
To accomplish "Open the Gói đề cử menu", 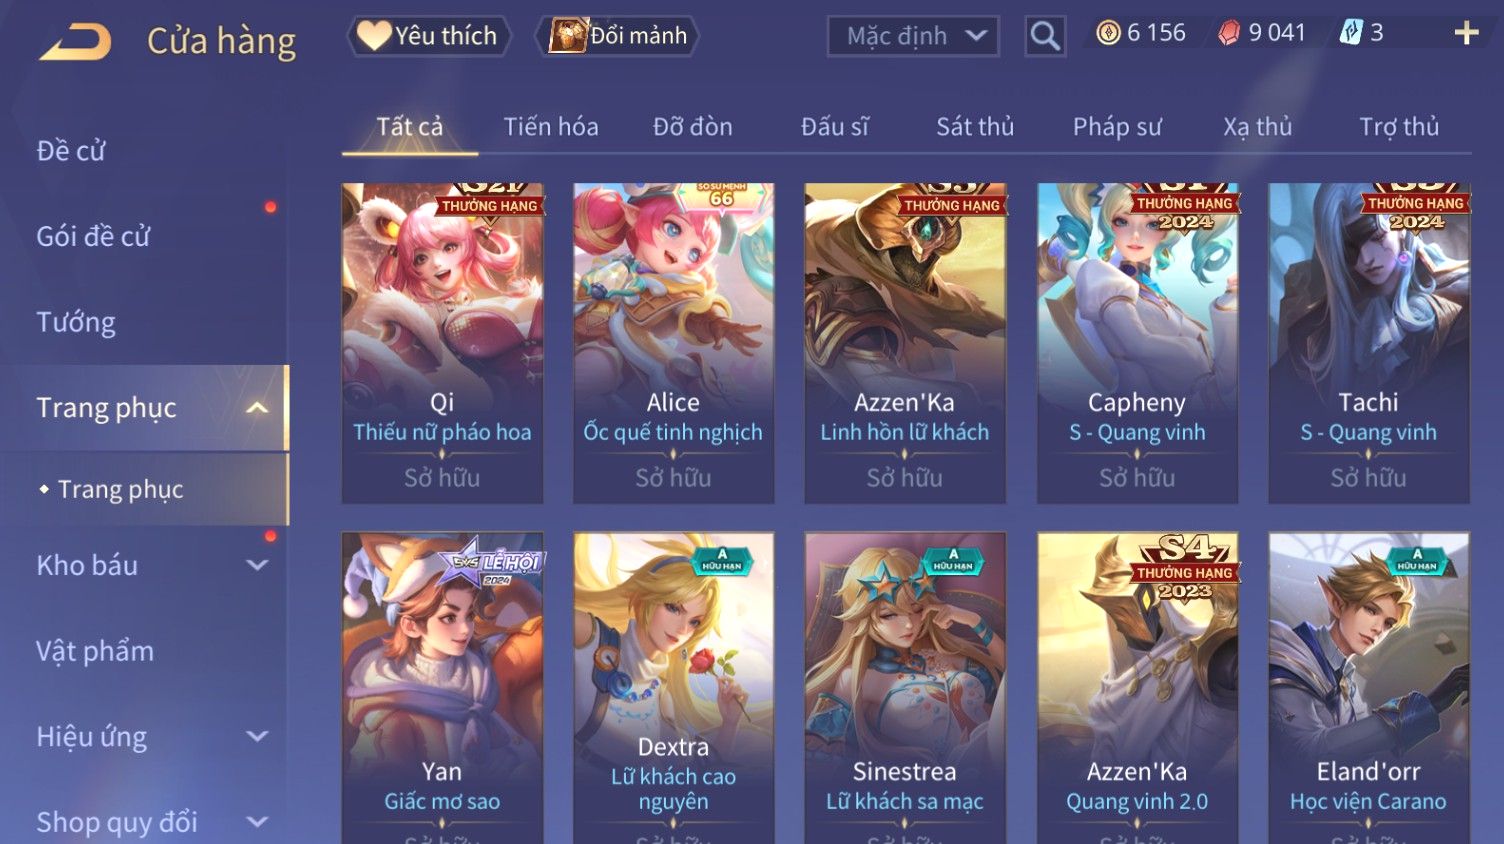I will tap(93, 237).
